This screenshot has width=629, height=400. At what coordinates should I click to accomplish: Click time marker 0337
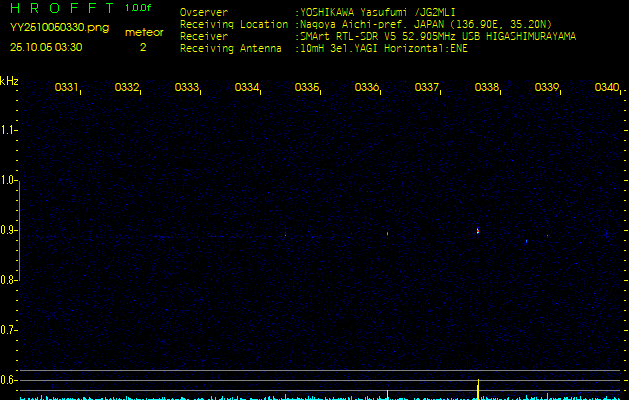point(426,87)
